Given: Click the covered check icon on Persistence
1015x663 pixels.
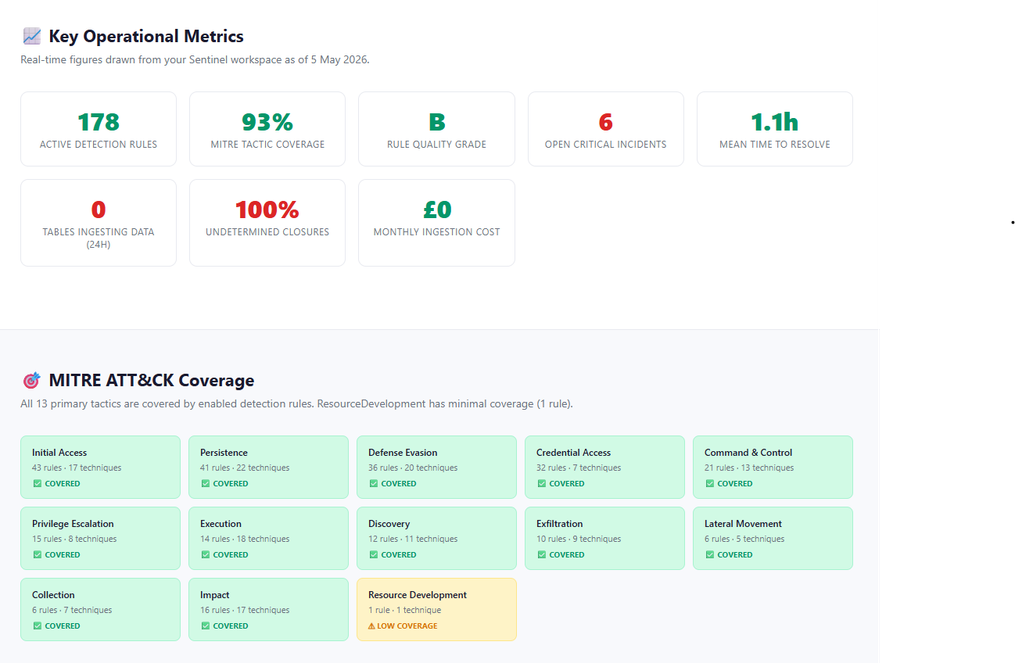Looking at the screenshot, I should point(205,484).
